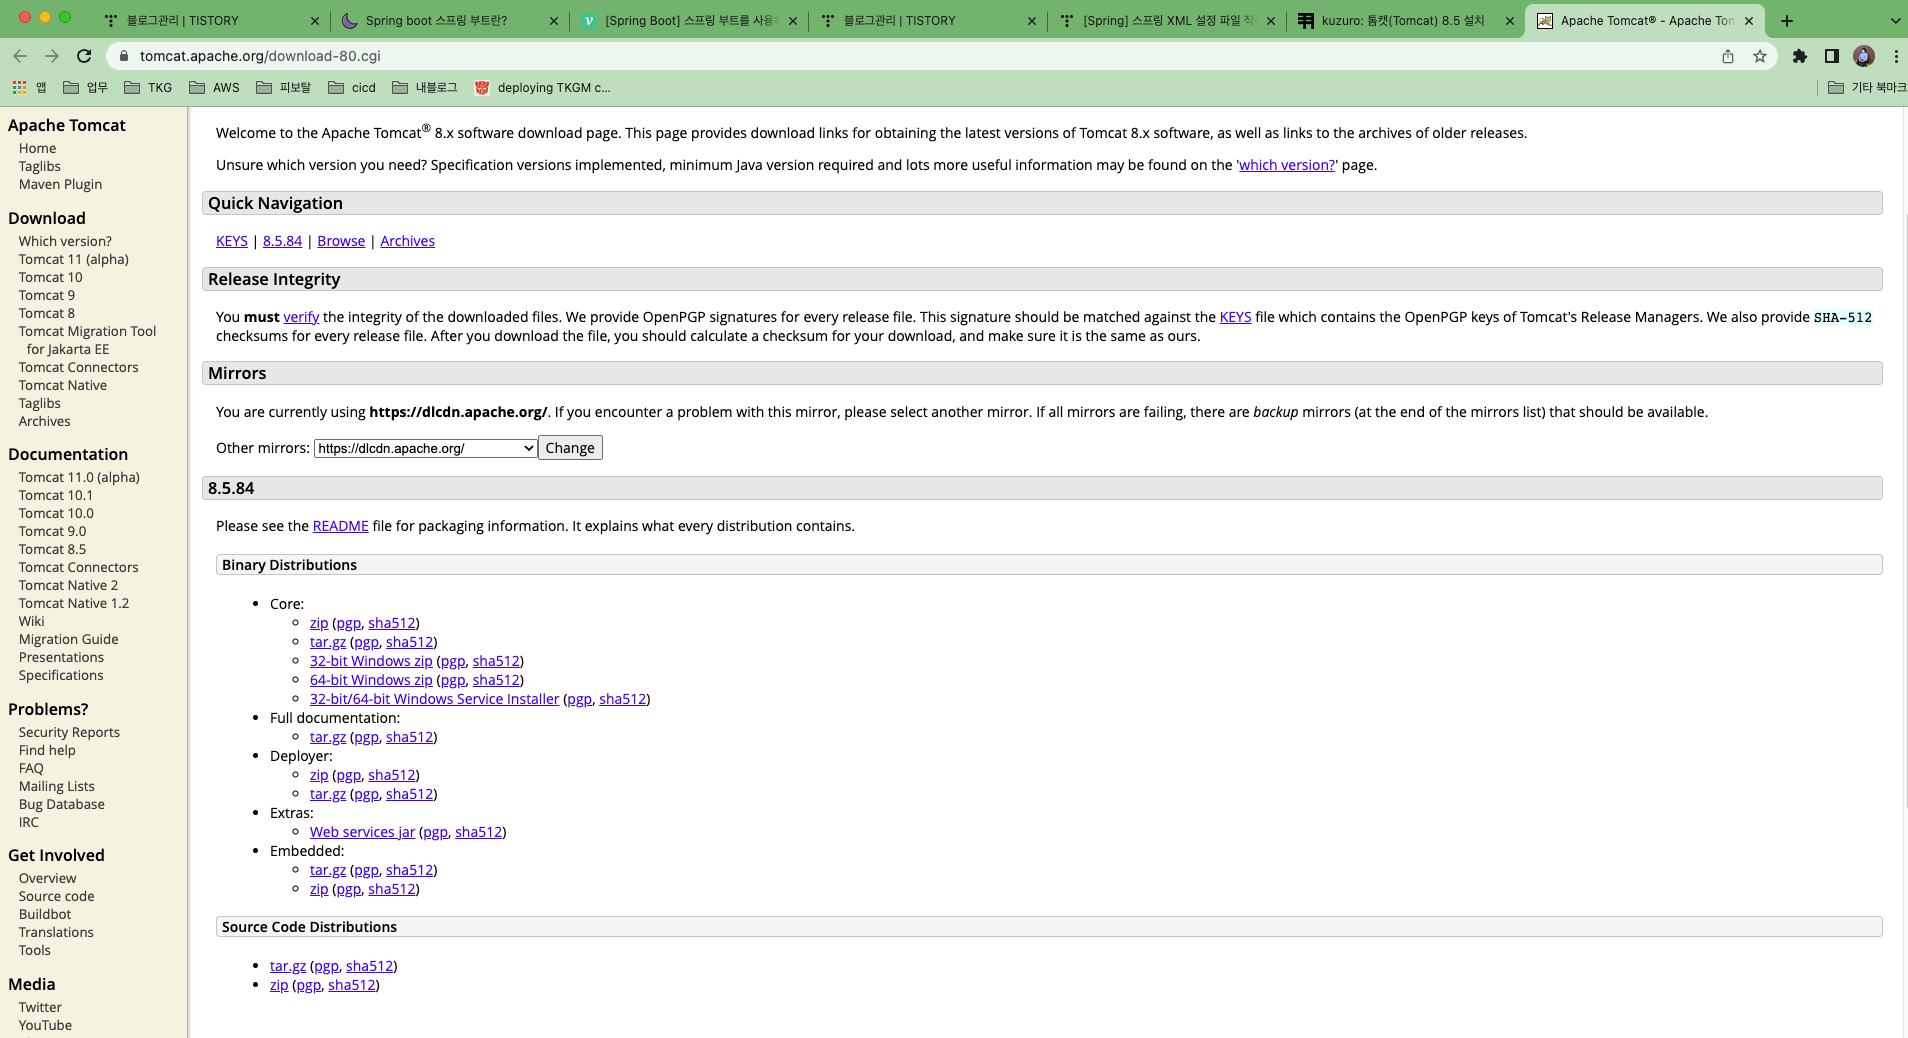Open a new browser tab
Viewport: 1908px width, 1038px height.
point(1787,20)
